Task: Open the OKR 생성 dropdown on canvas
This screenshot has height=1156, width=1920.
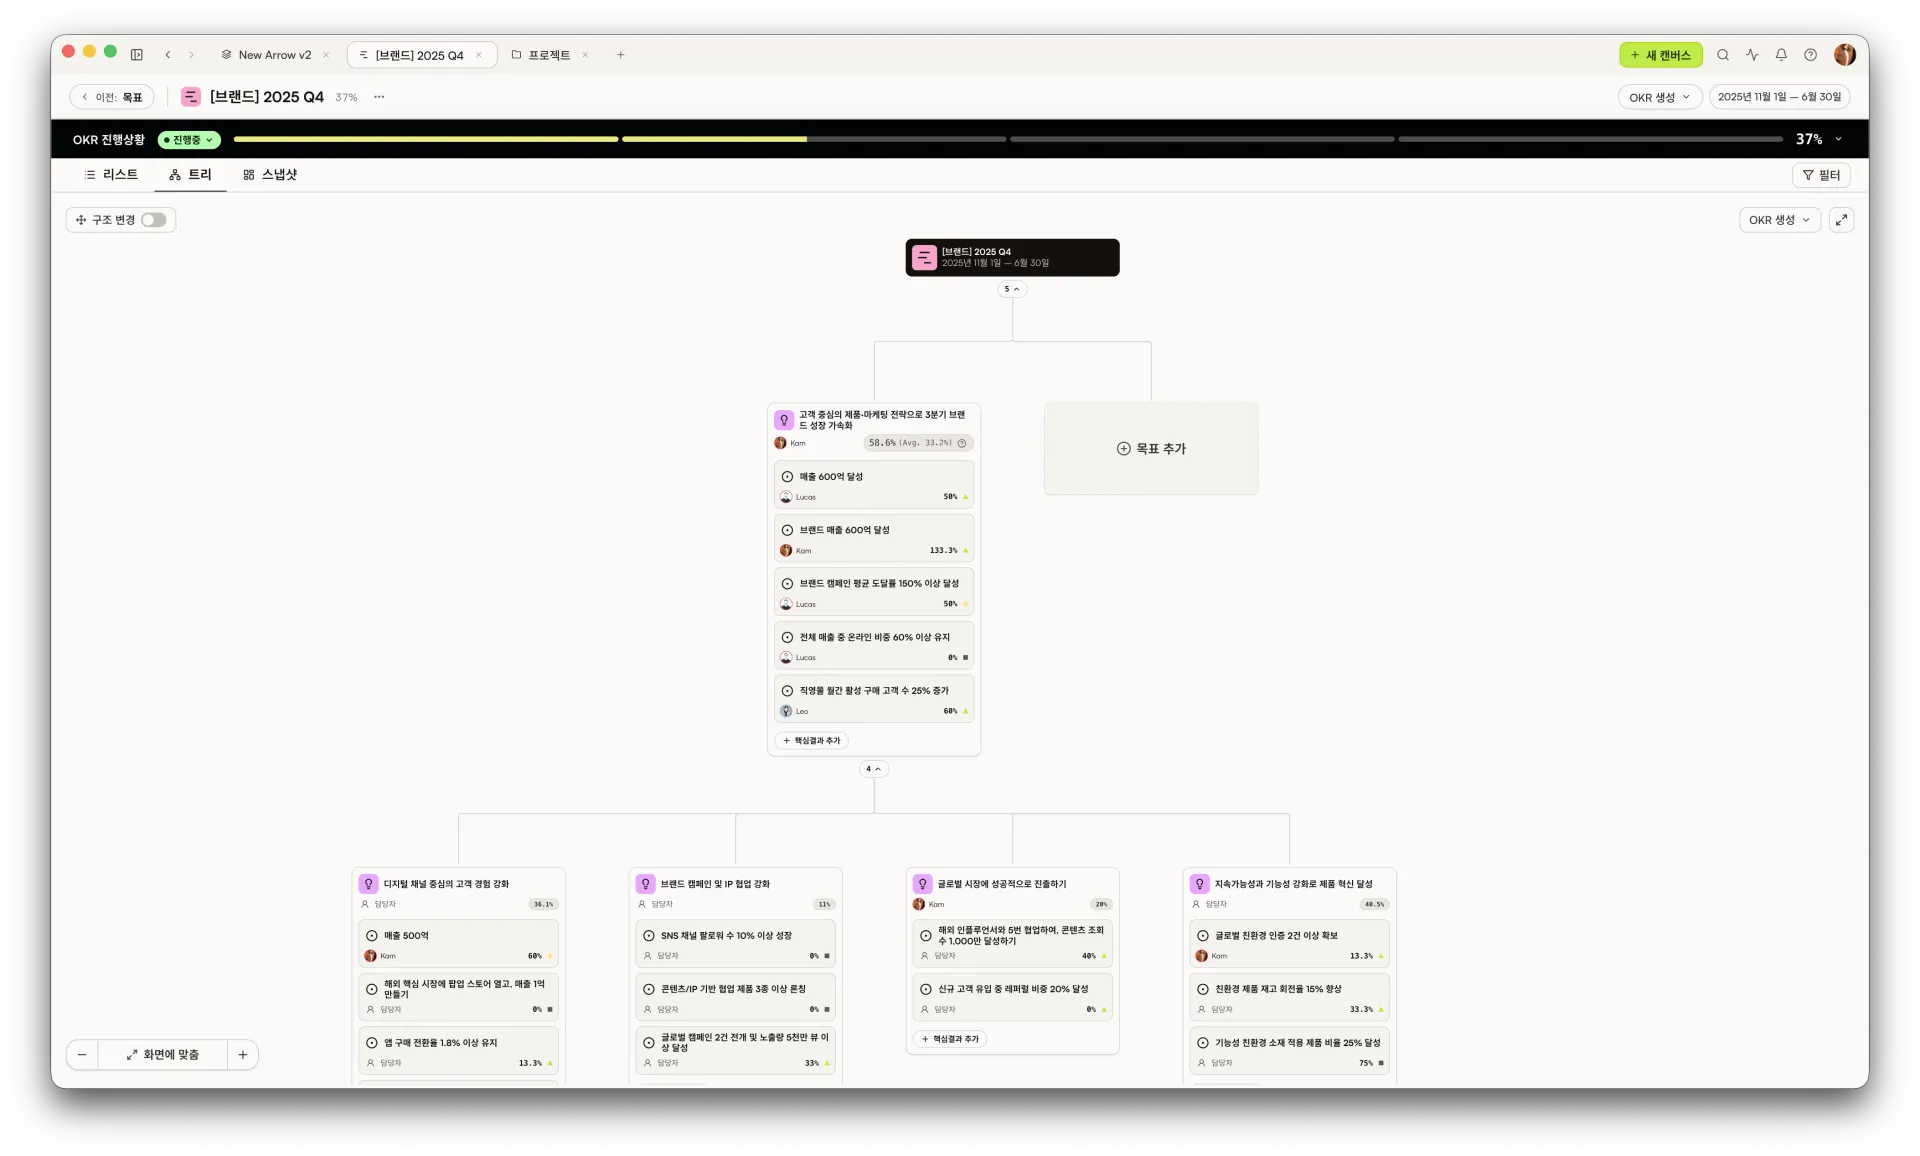Action: [x=1779, y=220]
